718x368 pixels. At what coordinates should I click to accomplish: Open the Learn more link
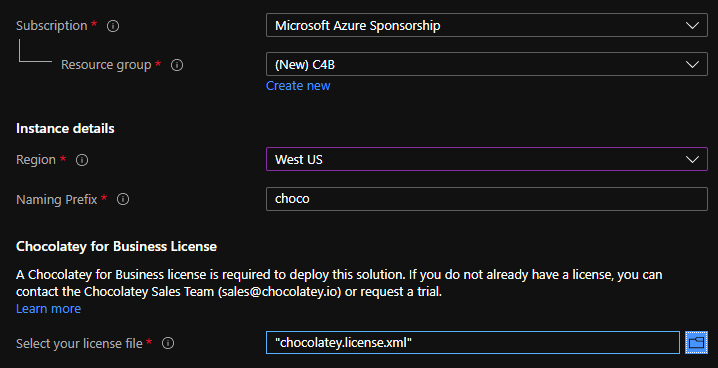coord(49,308)
